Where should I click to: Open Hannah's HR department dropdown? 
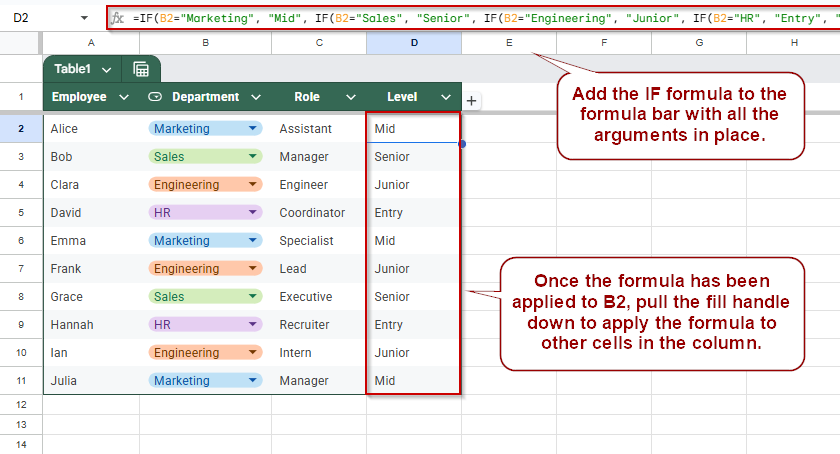click(253, 324)
